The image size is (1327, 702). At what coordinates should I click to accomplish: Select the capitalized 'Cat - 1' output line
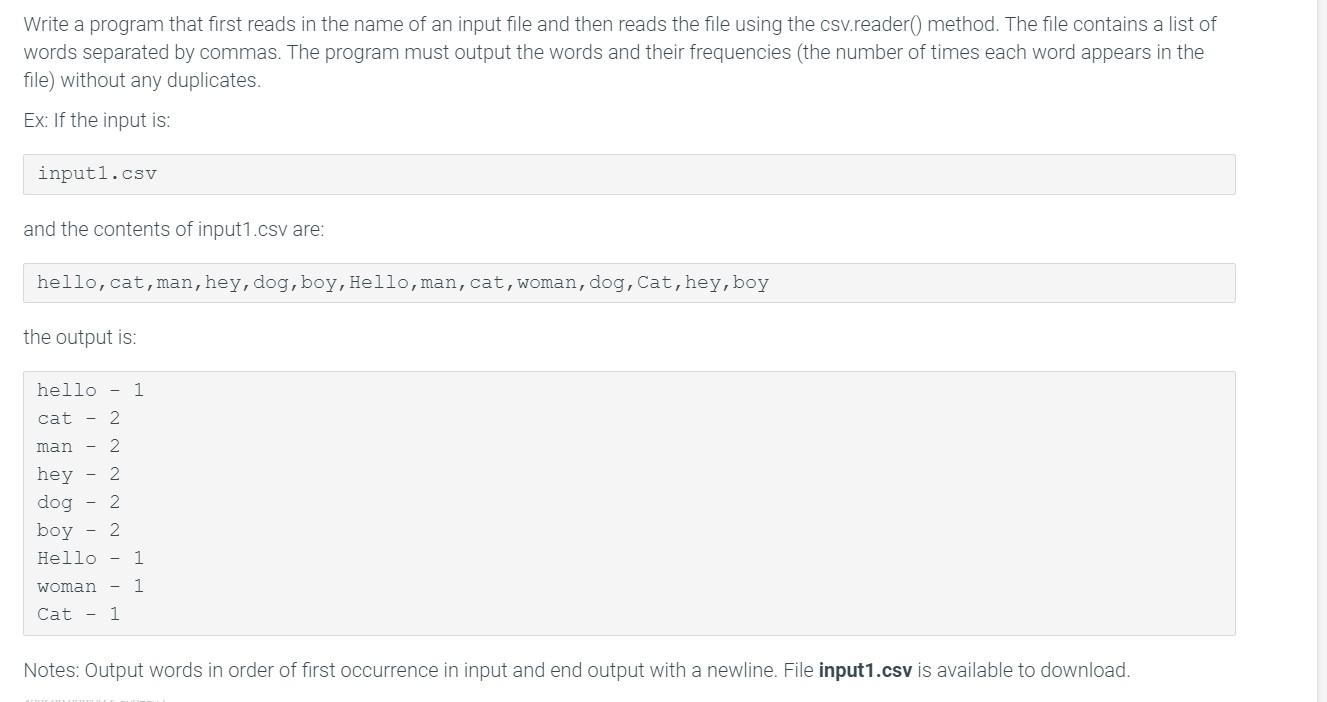click(x=78, y=614)
